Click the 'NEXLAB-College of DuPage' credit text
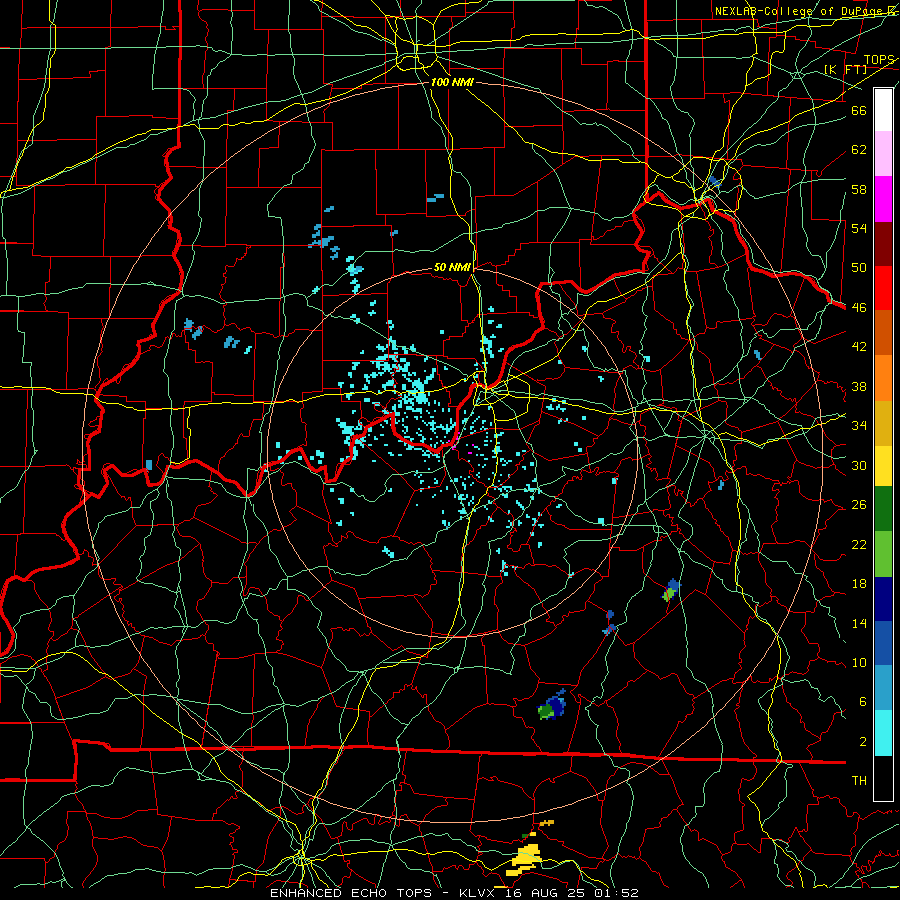 800,11
